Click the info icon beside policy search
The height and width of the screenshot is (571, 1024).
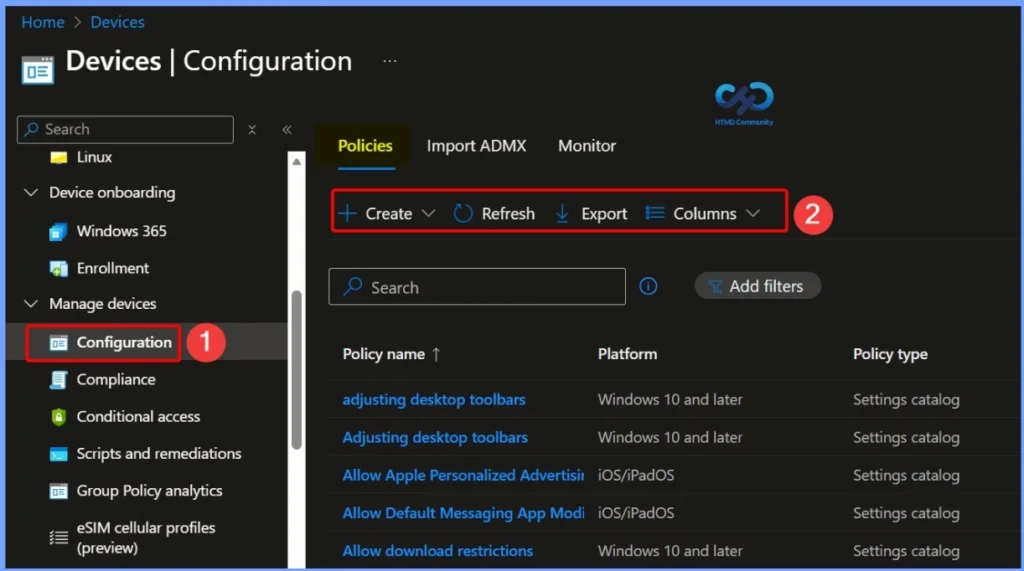pos(648,286)
